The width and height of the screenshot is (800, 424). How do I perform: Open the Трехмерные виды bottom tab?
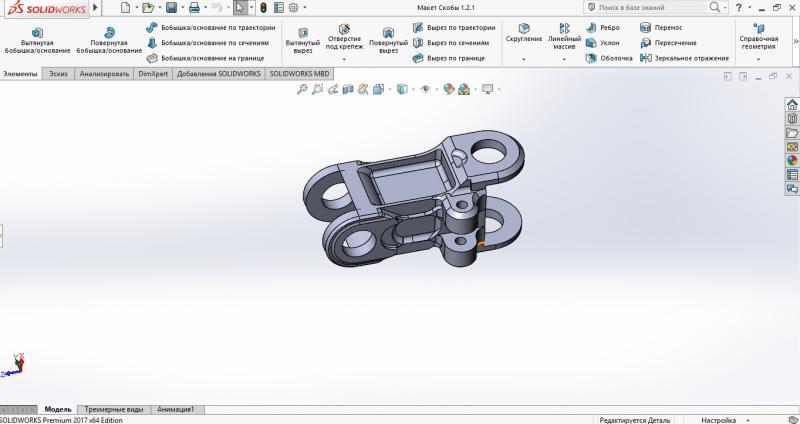click(x=113, y=409)
